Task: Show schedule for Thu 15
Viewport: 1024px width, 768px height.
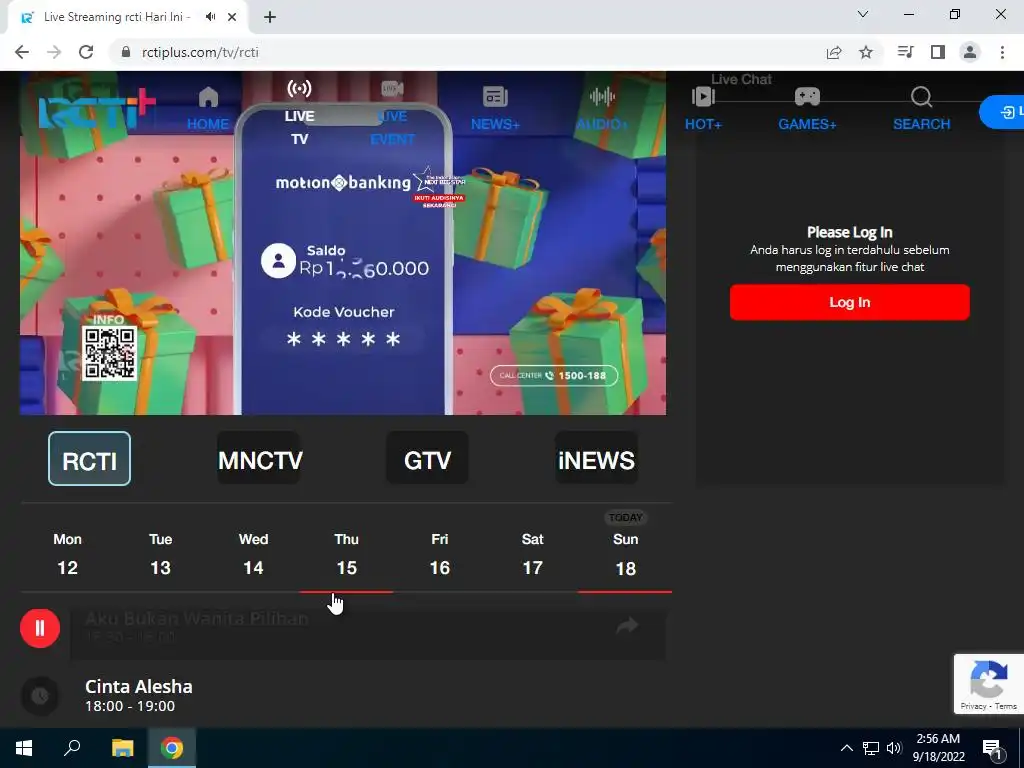Action: click(347, 554)
